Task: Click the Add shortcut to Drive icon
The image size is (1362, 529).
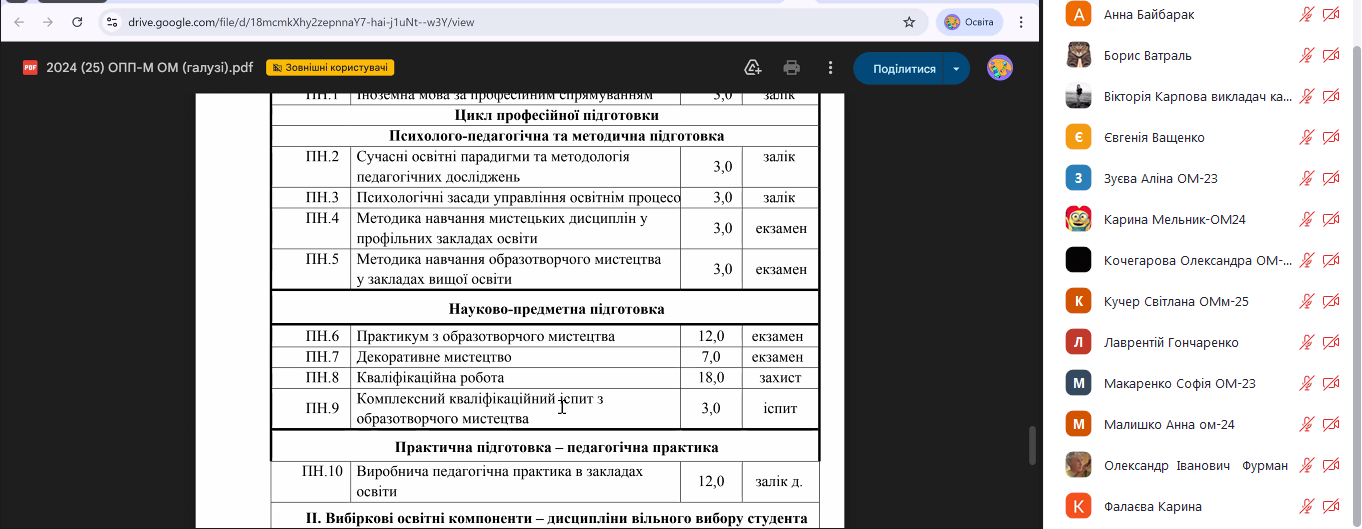Action: tap(753, 68)
